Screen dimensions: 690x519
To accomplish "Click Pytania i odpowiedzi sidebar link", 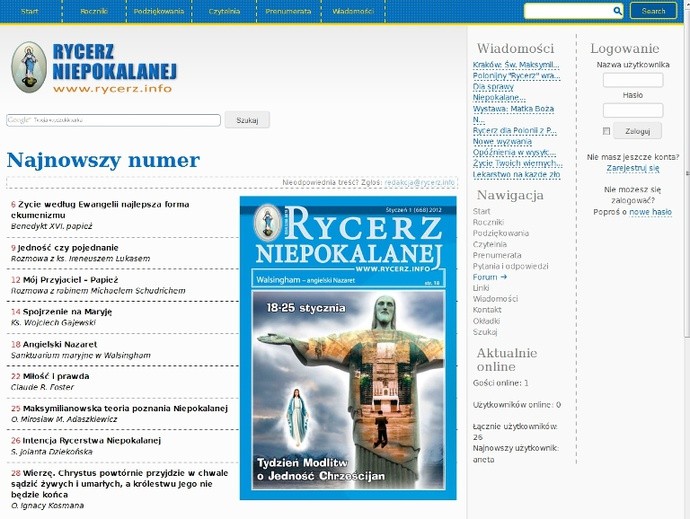I will coord(510,266).
